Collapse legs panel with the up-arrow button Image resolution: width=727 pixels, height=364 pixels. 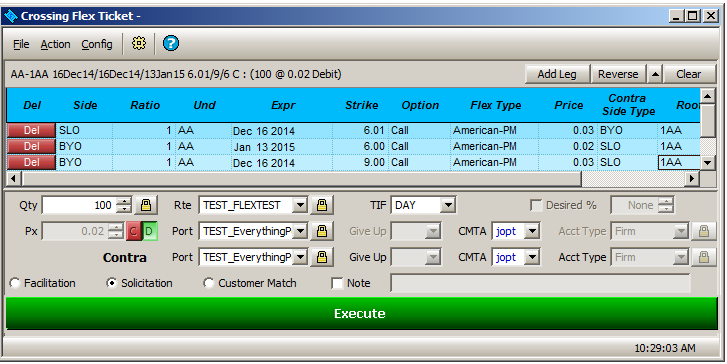pyautogui.click(x=655, y=74)
